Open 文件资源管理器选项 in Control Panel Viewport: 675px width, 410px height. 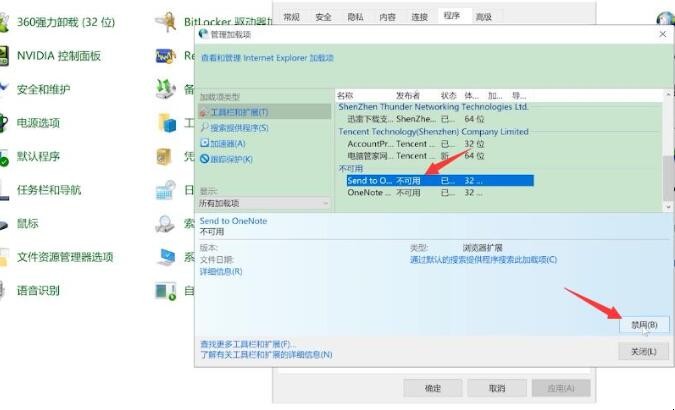pos(65,257)
